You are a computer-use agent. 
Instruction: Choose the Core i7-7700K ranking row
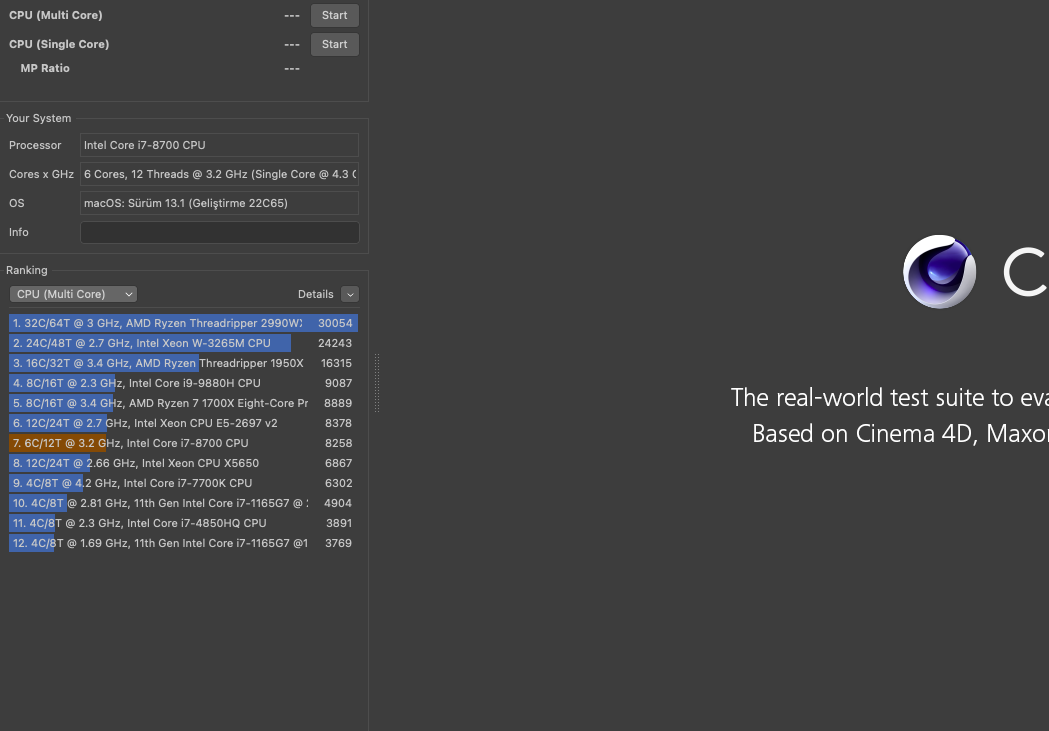[x=183, y=483]
